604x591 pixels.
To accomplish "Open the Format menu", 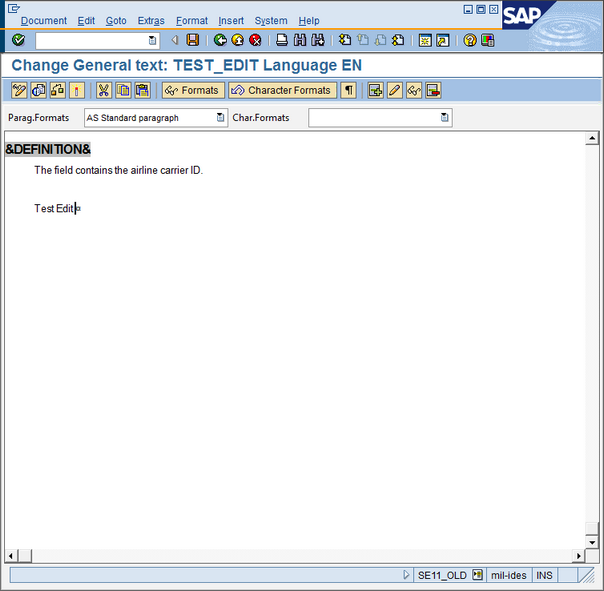I will 192,20.
